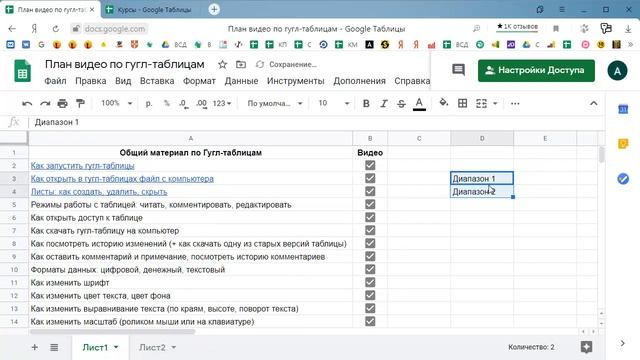
Task: Open the 123 number format dropdown
Action: [x=222, y=104]
